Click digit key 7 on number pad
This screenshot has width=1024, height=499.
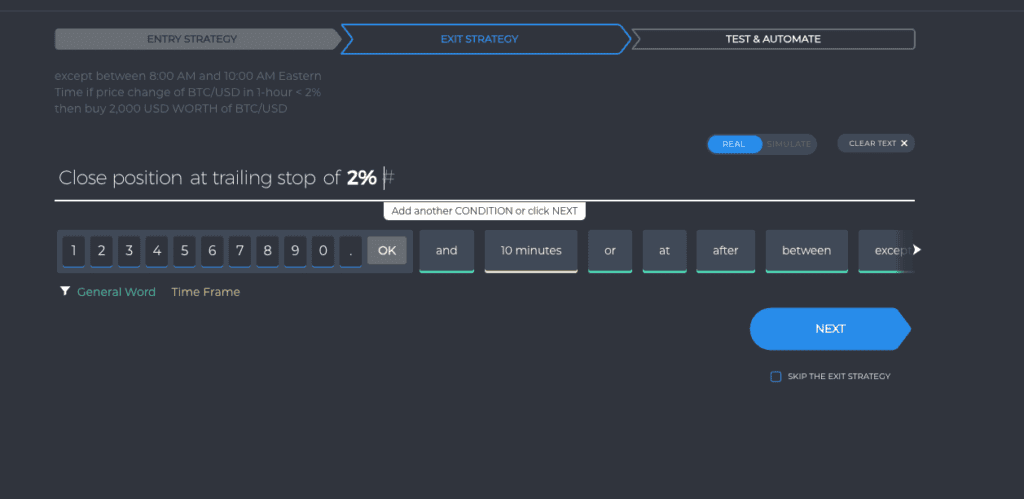240,251
